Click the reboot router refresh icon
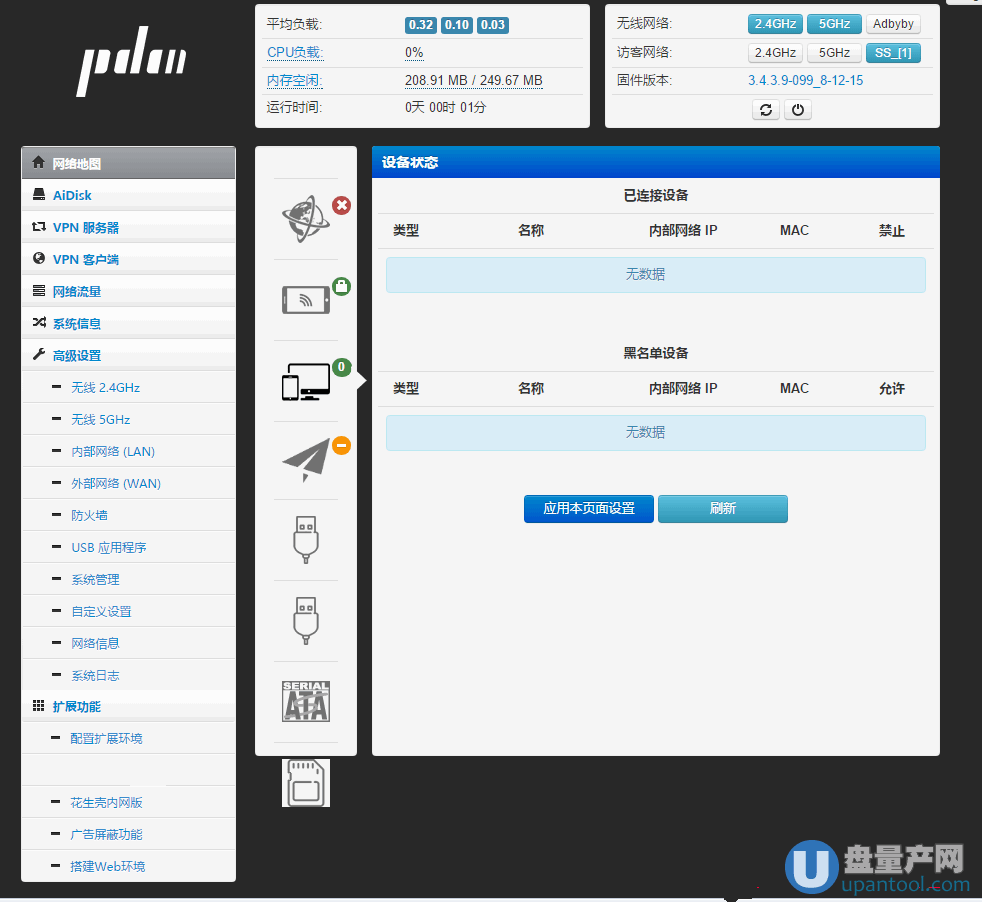Screen dimensions: 982x902 [x=765, y=110]
